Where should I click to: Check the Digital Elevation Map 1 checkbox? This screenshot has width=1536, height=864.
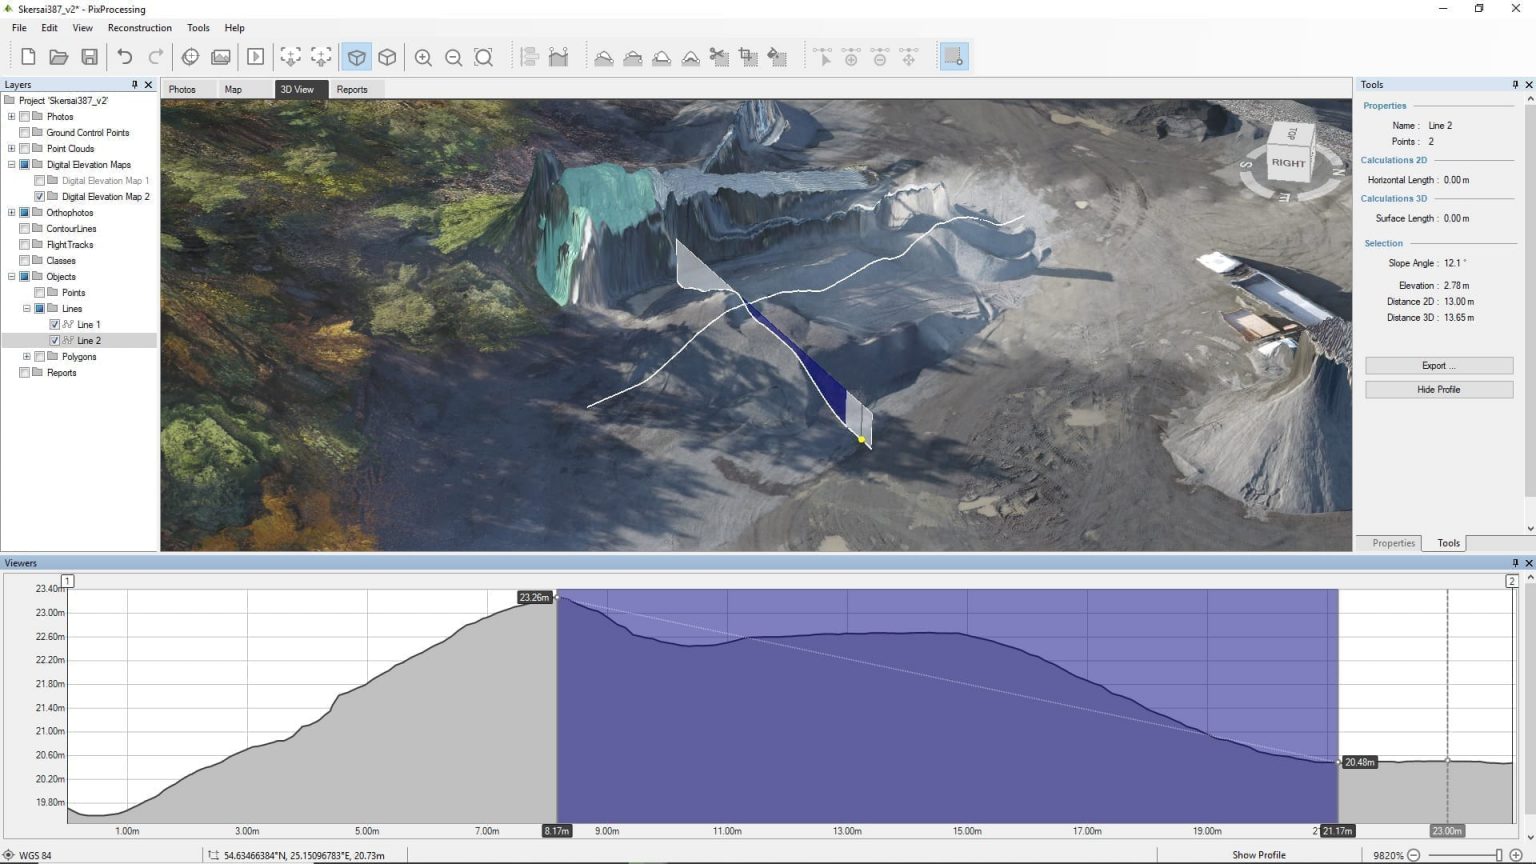[39, 180]
